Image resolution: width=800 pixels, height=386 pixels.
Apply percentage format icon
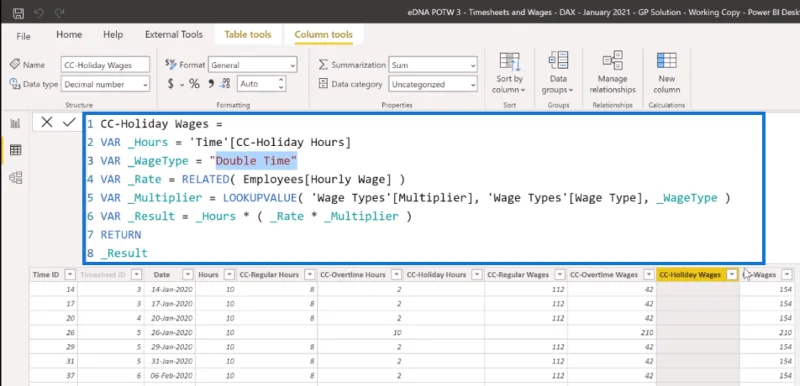pos(194,84)
